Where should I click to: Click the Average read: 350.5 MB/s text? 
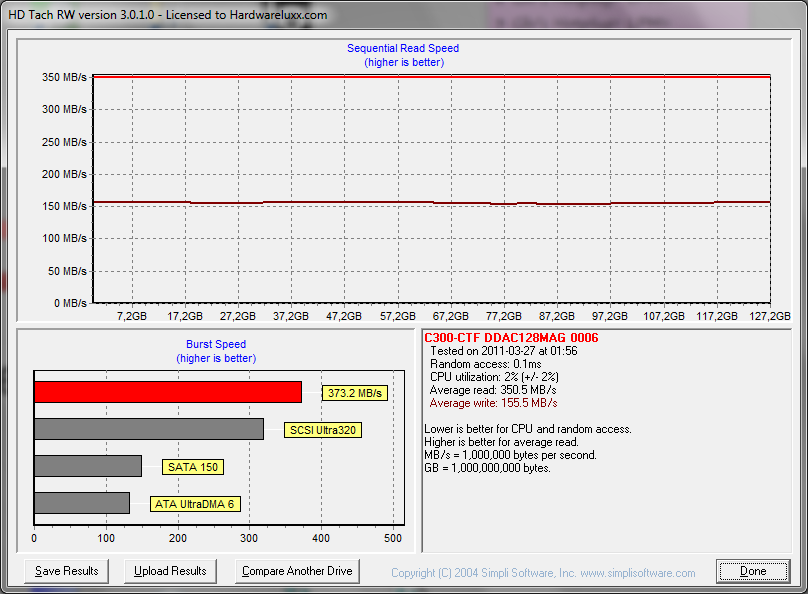(x=493, y=390)
